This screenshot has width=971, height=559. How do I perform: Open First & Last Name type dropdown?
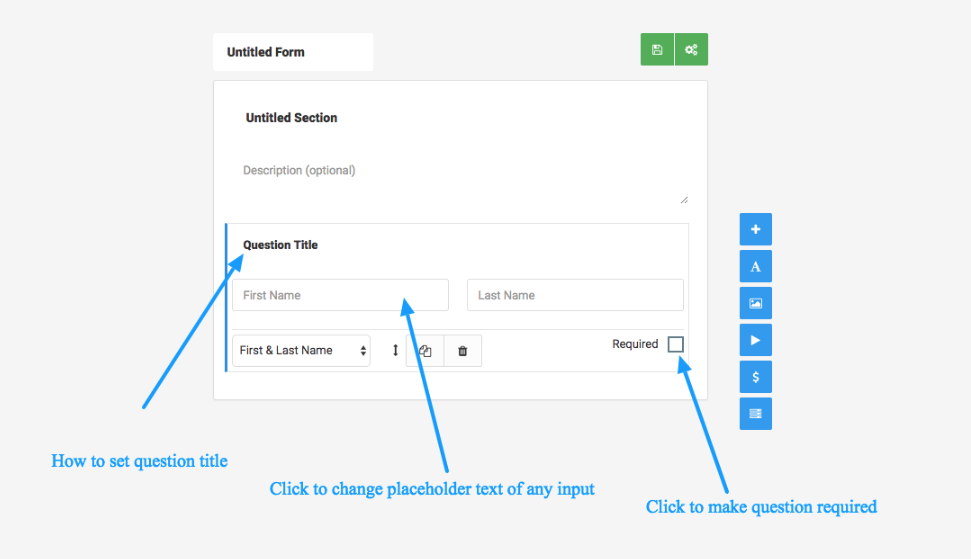(x=301, y=351)
